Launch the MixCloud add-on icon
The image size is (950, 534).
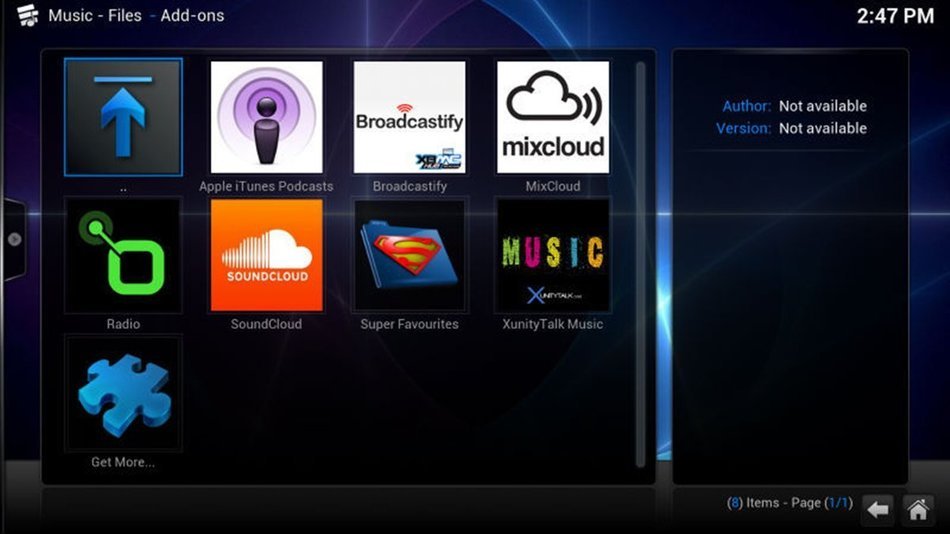tap(553, 117)
